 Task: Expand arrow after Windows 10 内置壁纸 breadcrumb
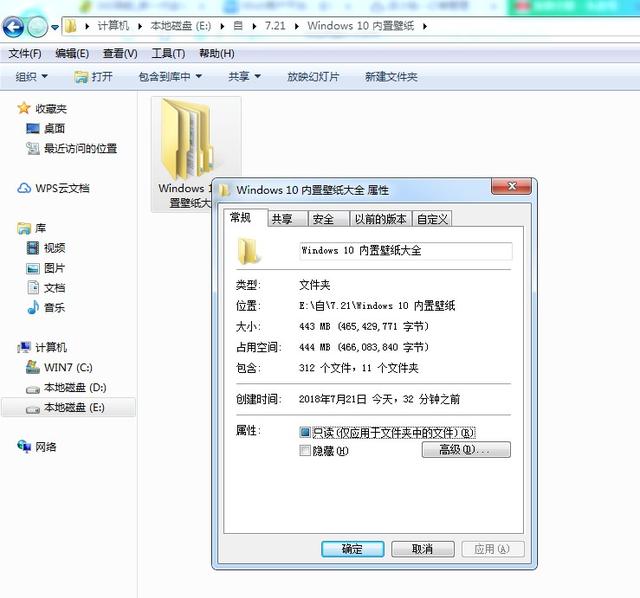[425, 27]
